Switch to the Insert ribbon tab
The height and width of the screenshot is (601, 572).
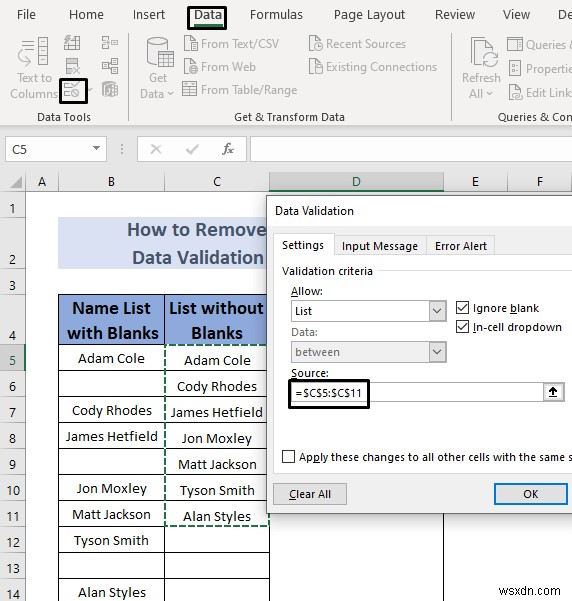[149, 15]
